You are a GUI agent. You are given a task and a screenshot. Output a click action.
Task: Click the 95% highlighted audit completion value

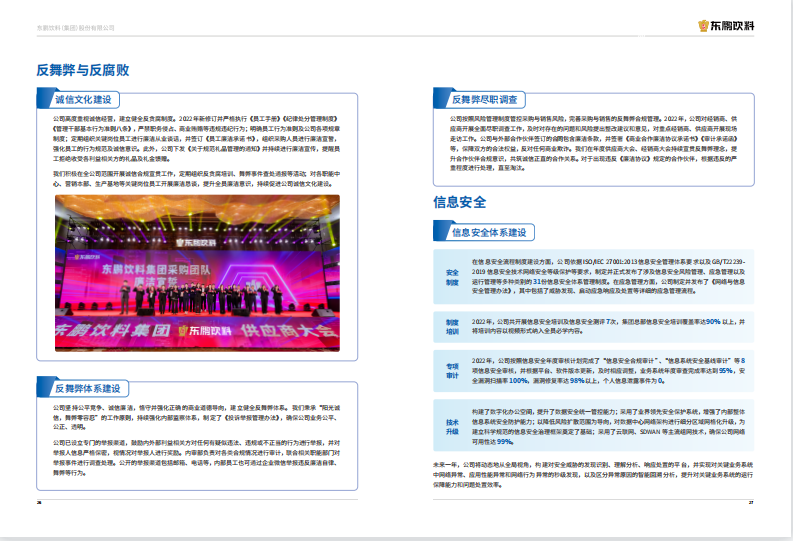(726, 371)
